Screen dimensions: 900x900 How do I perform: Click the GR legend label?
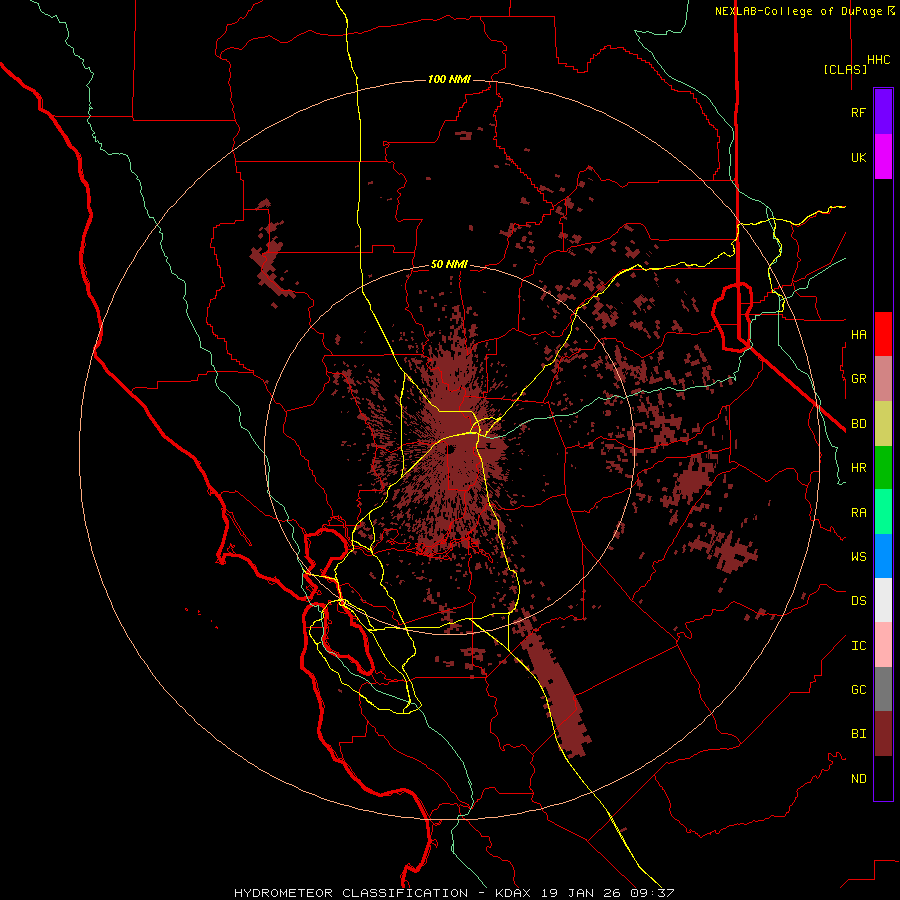click(858, 379)
